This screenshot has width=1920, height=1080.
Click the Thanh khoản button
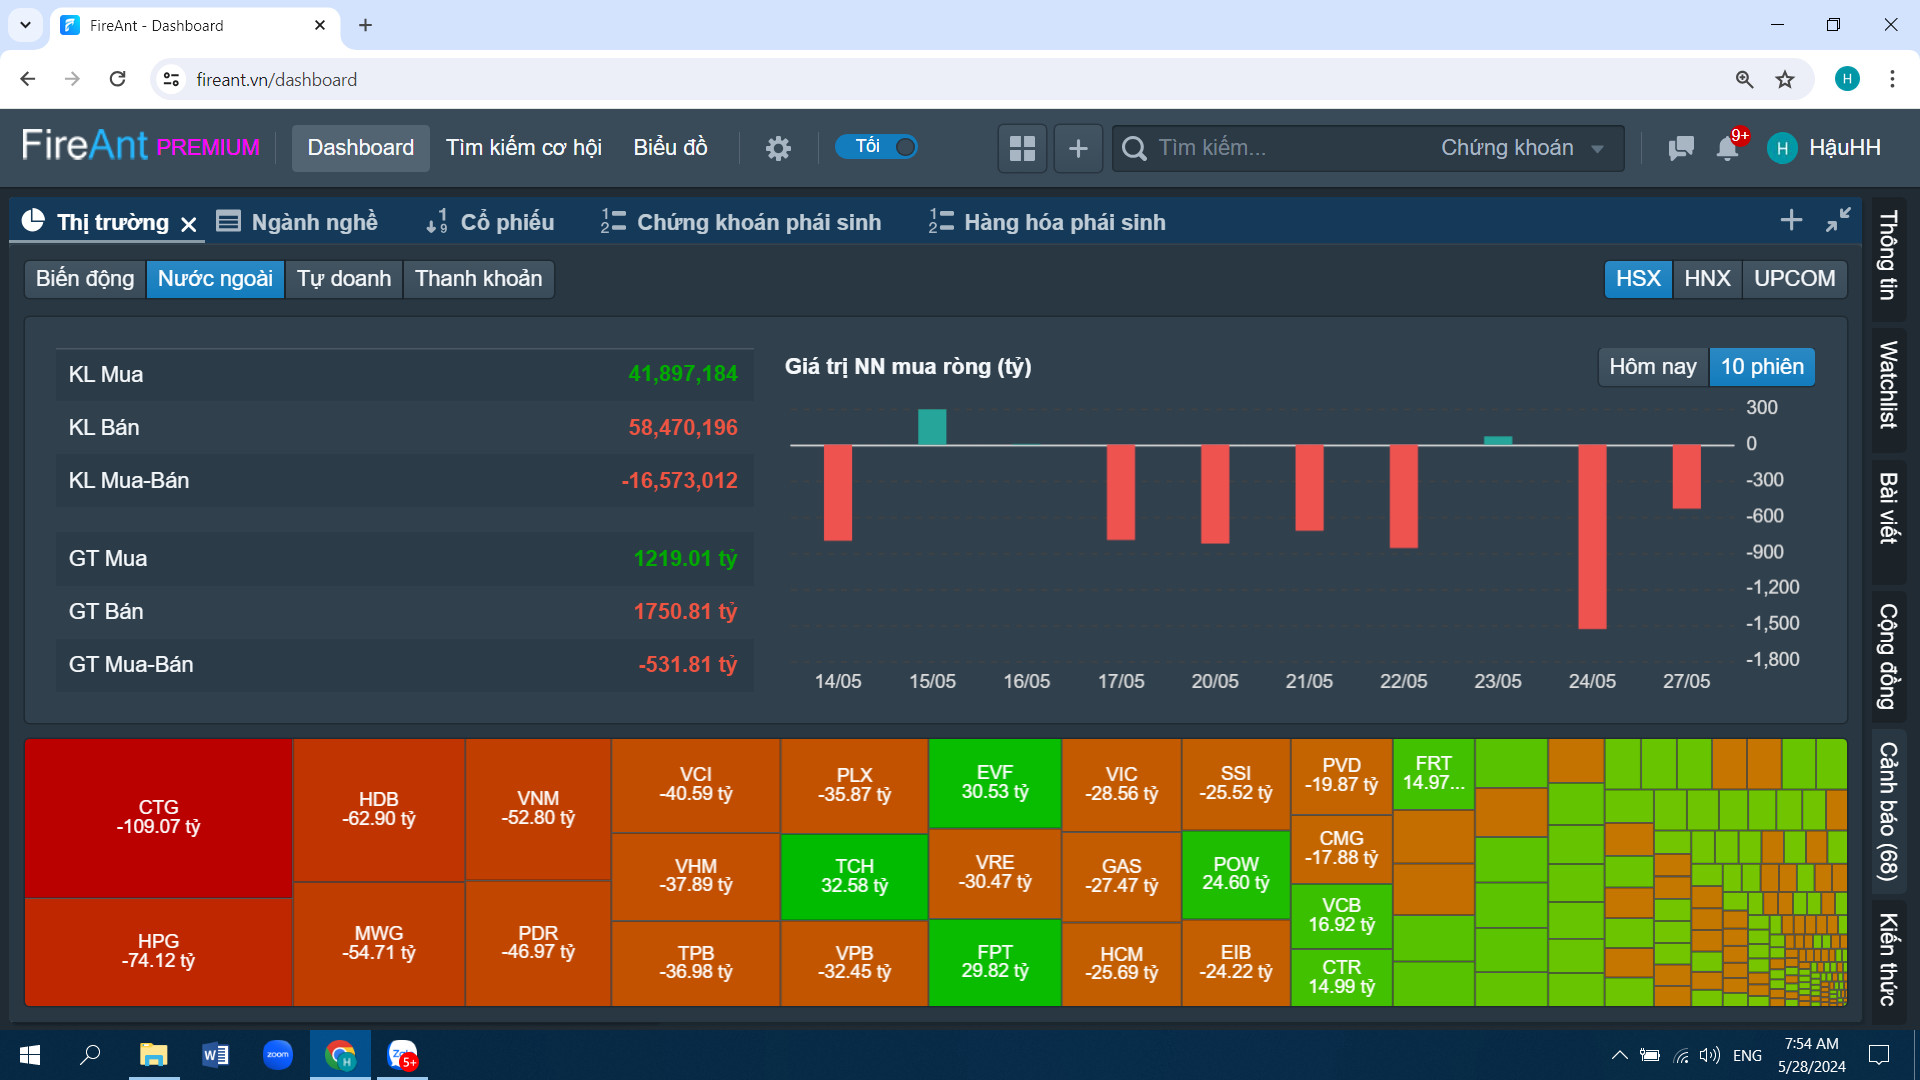(478, 279)
